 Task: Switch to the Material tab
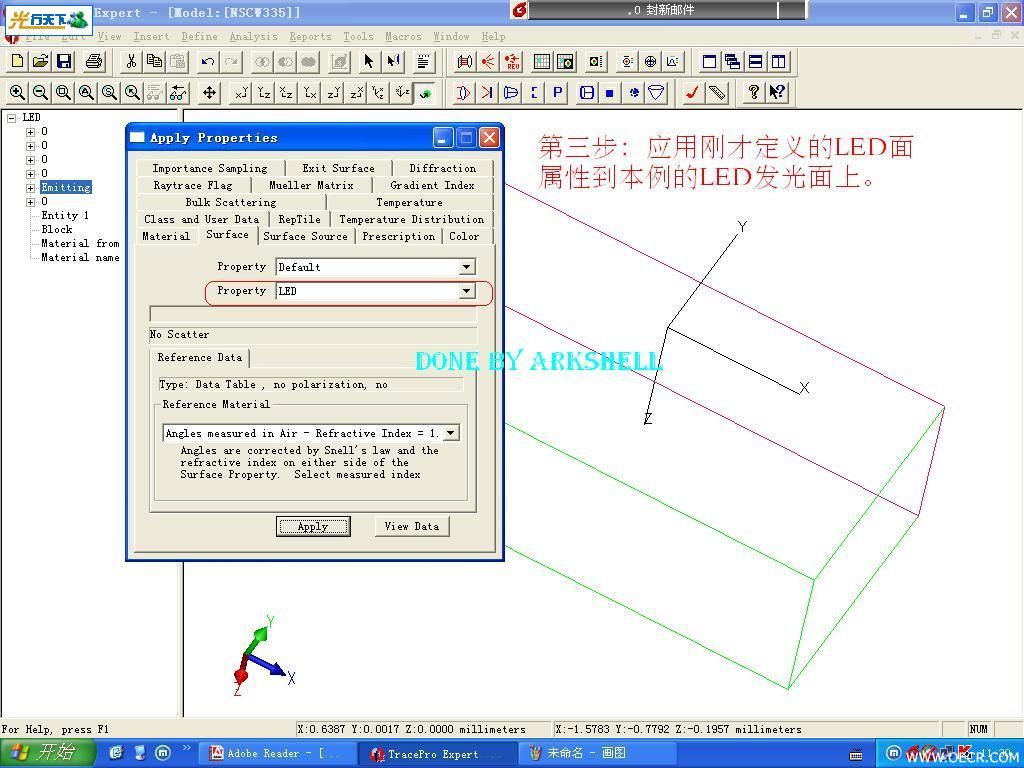[166, 236]
